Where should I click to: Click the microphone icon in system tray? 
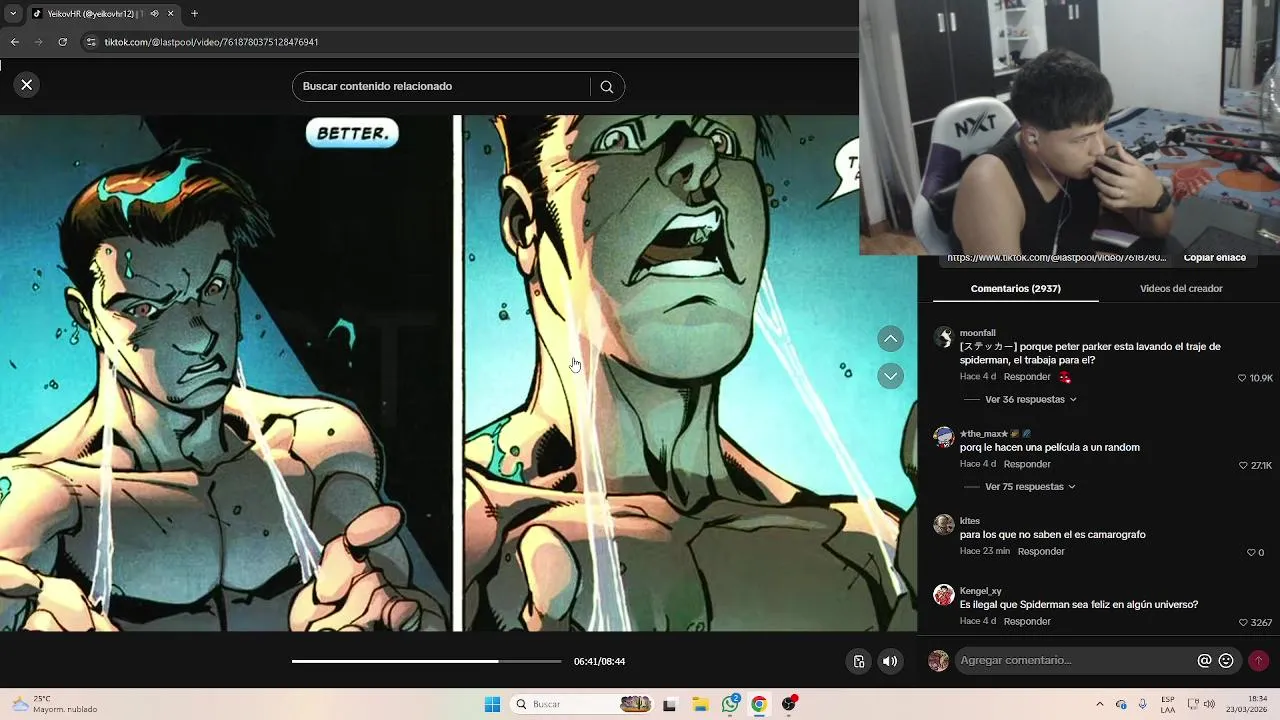click(1143, 705)
